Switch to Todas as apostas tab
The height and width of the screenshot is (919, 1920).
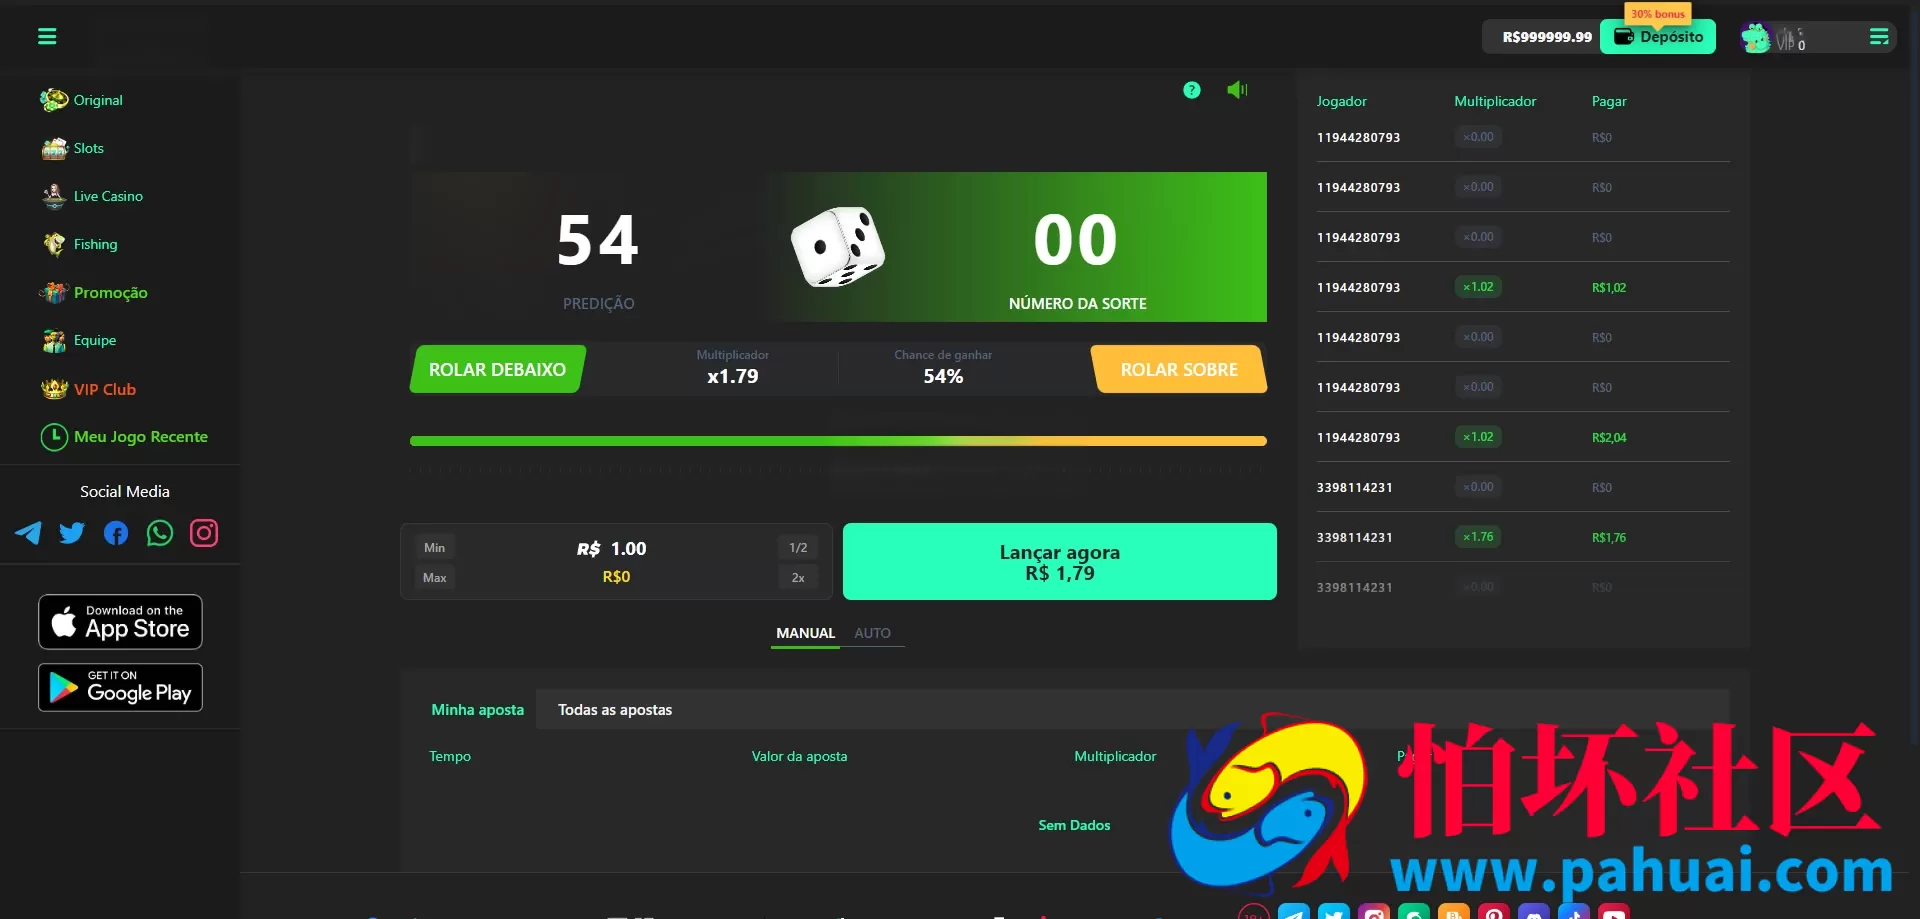pos(615,710)
